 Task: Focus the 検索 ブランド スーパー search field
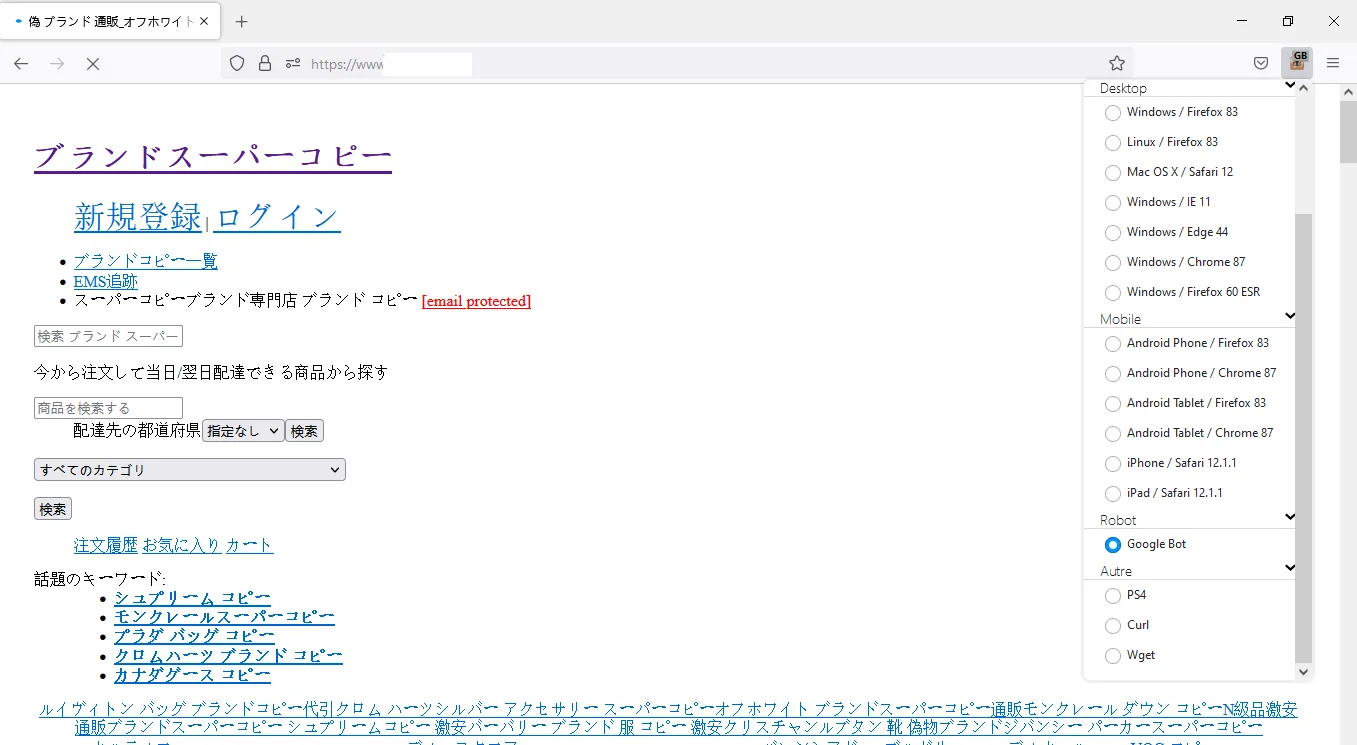click(108, 336)
